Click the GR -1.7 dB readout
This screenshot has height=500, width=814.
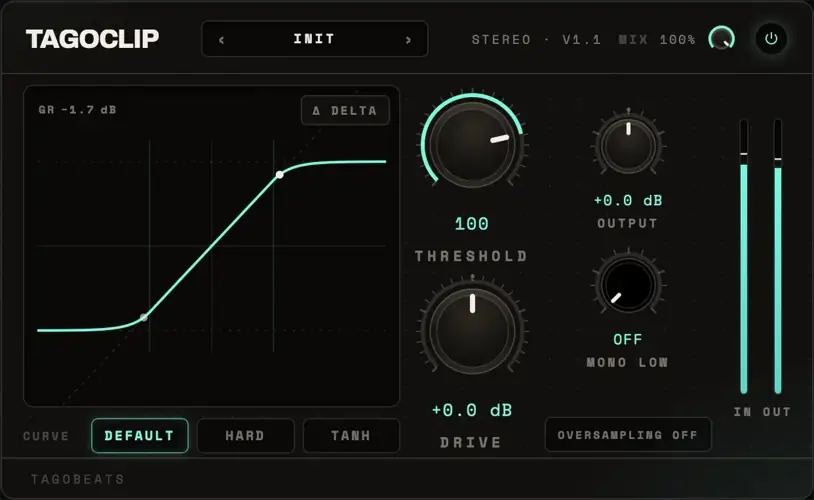[x=77, y=110]
